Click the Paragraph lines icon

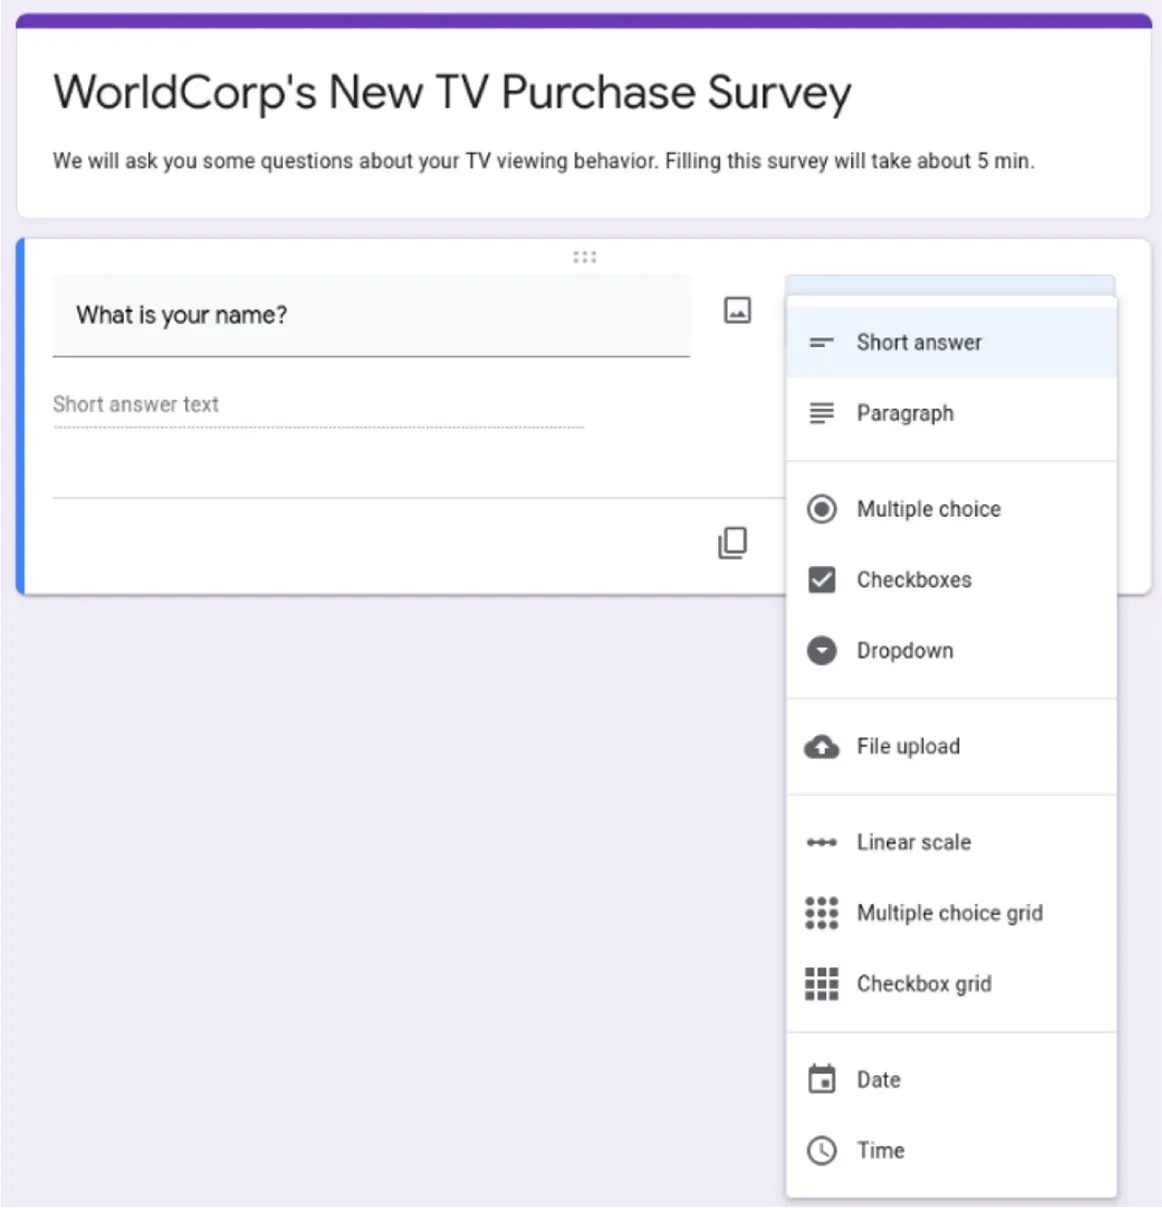tap(821, 413)
